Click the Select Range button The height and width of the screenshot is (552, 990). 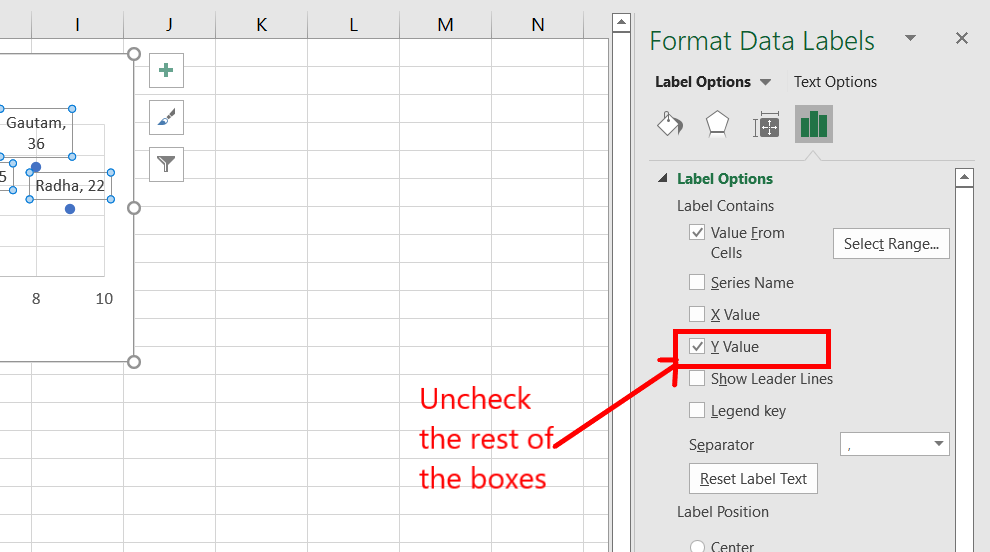tap(891, 244)
